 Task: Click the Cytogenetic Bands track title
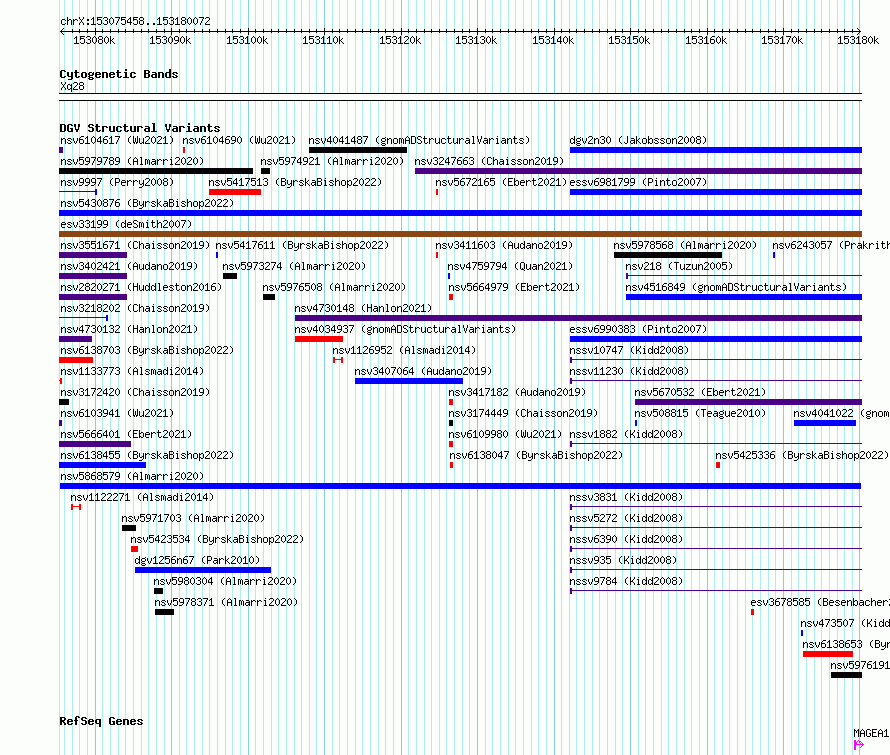tap(119, 74)
